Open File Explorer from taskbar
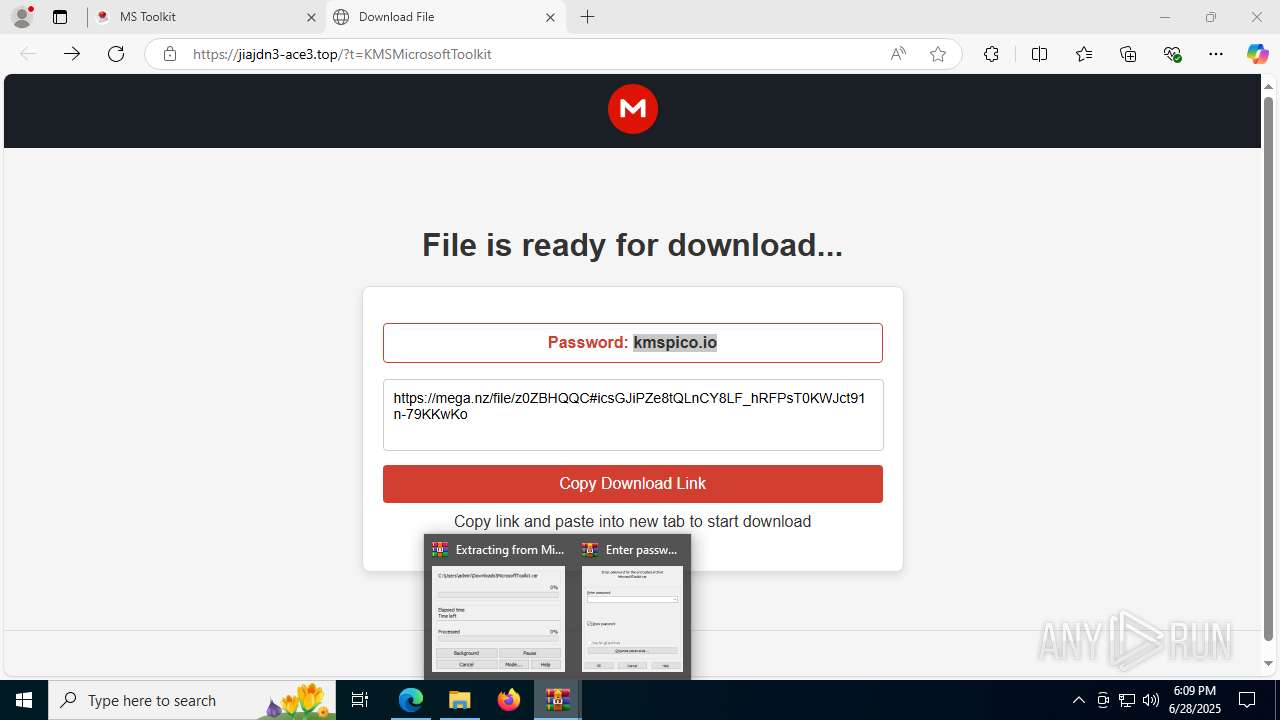The width and height of the screenshot is (1280, 720). (460, 700)
